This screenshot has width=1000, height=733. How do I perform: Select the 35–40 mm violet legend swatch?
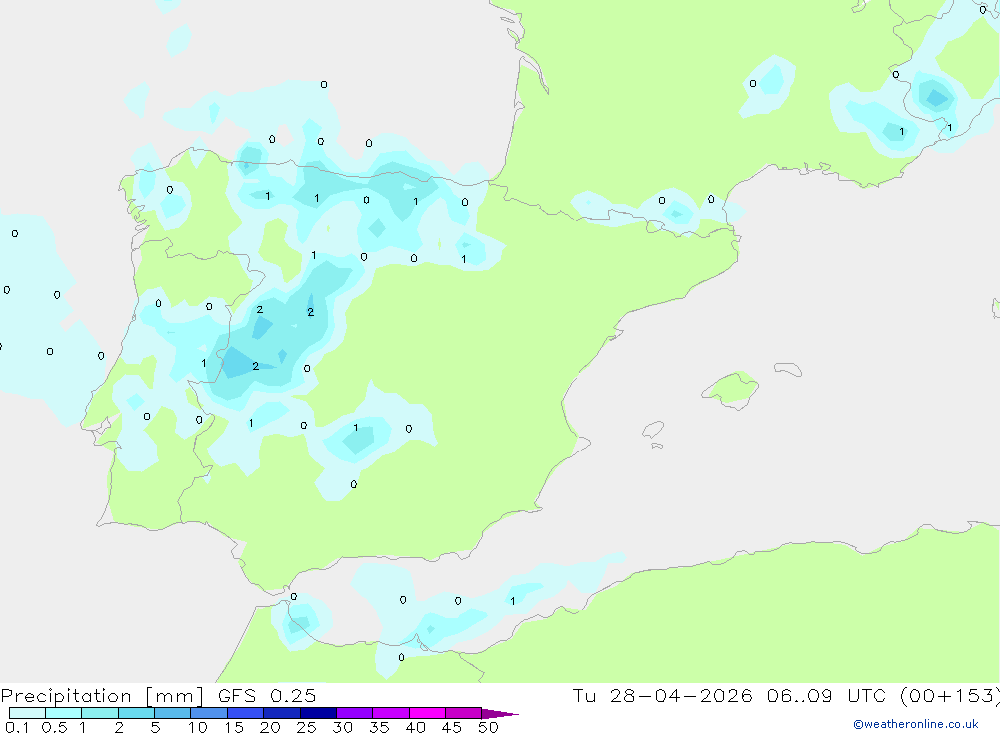click(x=391, y=713)
